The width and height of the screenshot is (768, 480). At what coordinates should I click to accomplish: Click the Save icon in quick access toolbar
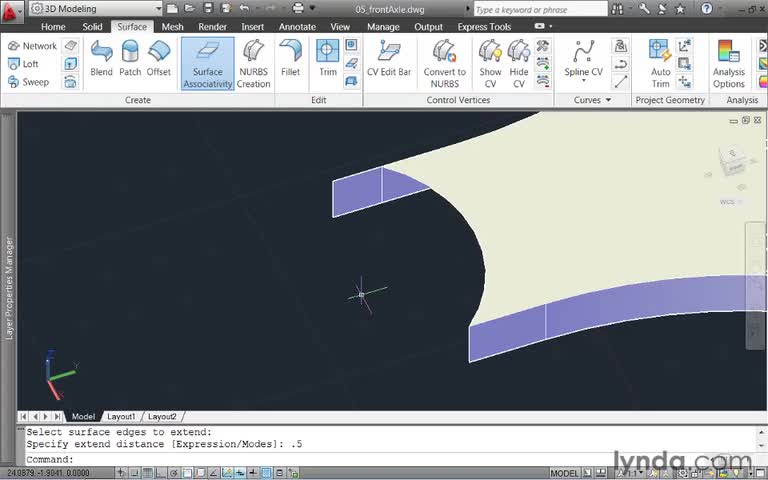(x=208, y=8)
